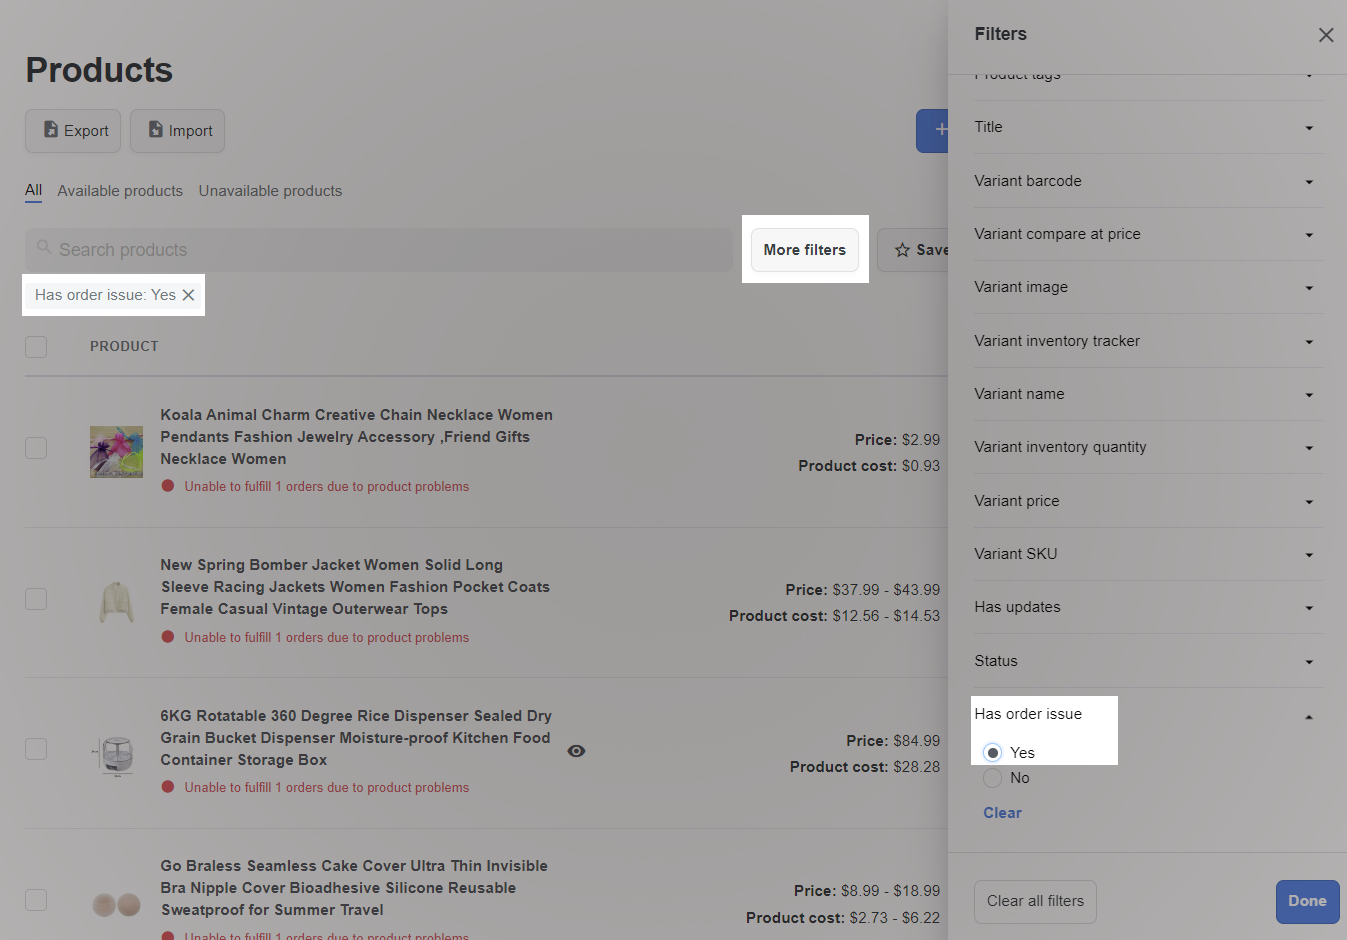Viewport: 1347px width, 940px height.
Task: Expand the Variant SKU filter
Action: click(1147, 554)
